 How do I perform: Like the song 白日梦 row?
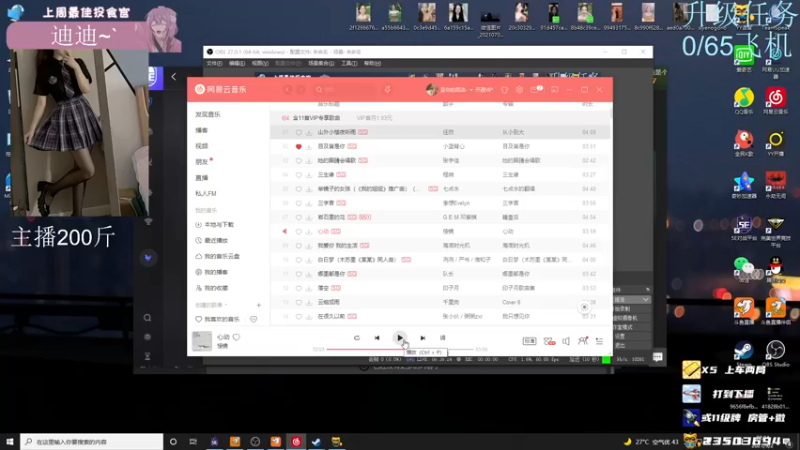tap(298, 260)
